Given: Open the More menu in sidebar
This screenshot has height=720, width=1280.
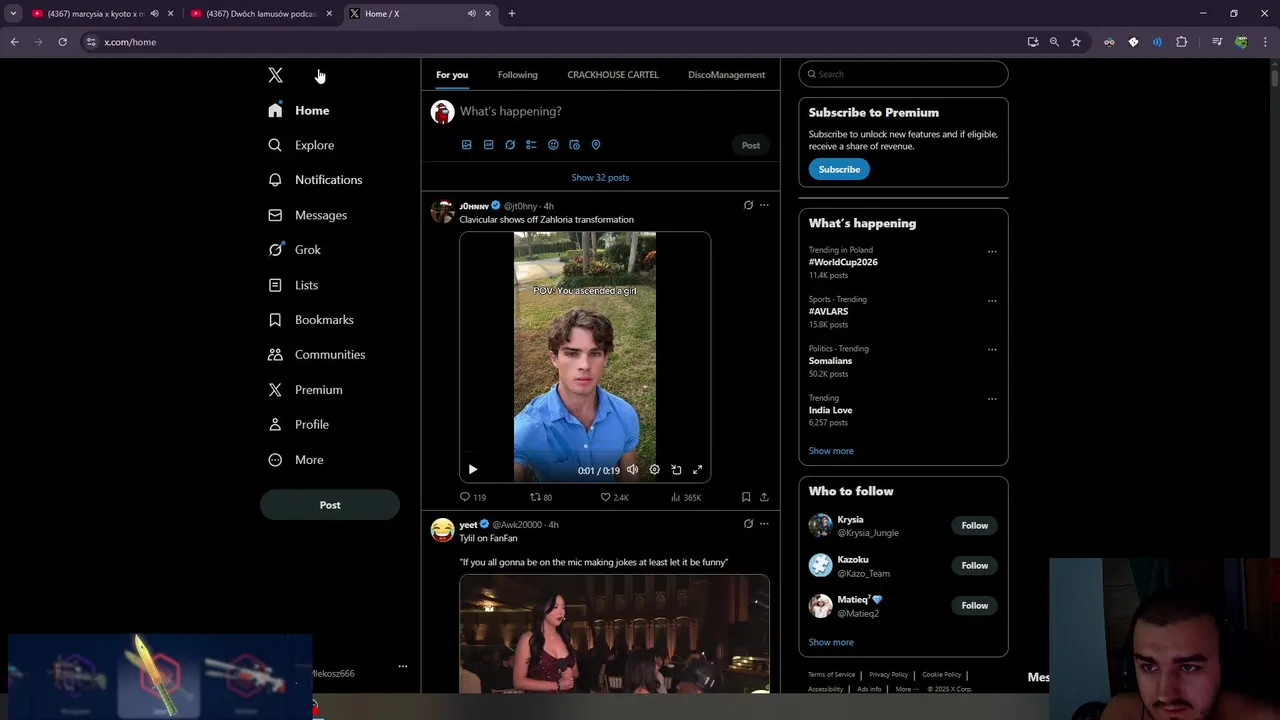Looking at the screenshot, I should click(x=295, y=460).
